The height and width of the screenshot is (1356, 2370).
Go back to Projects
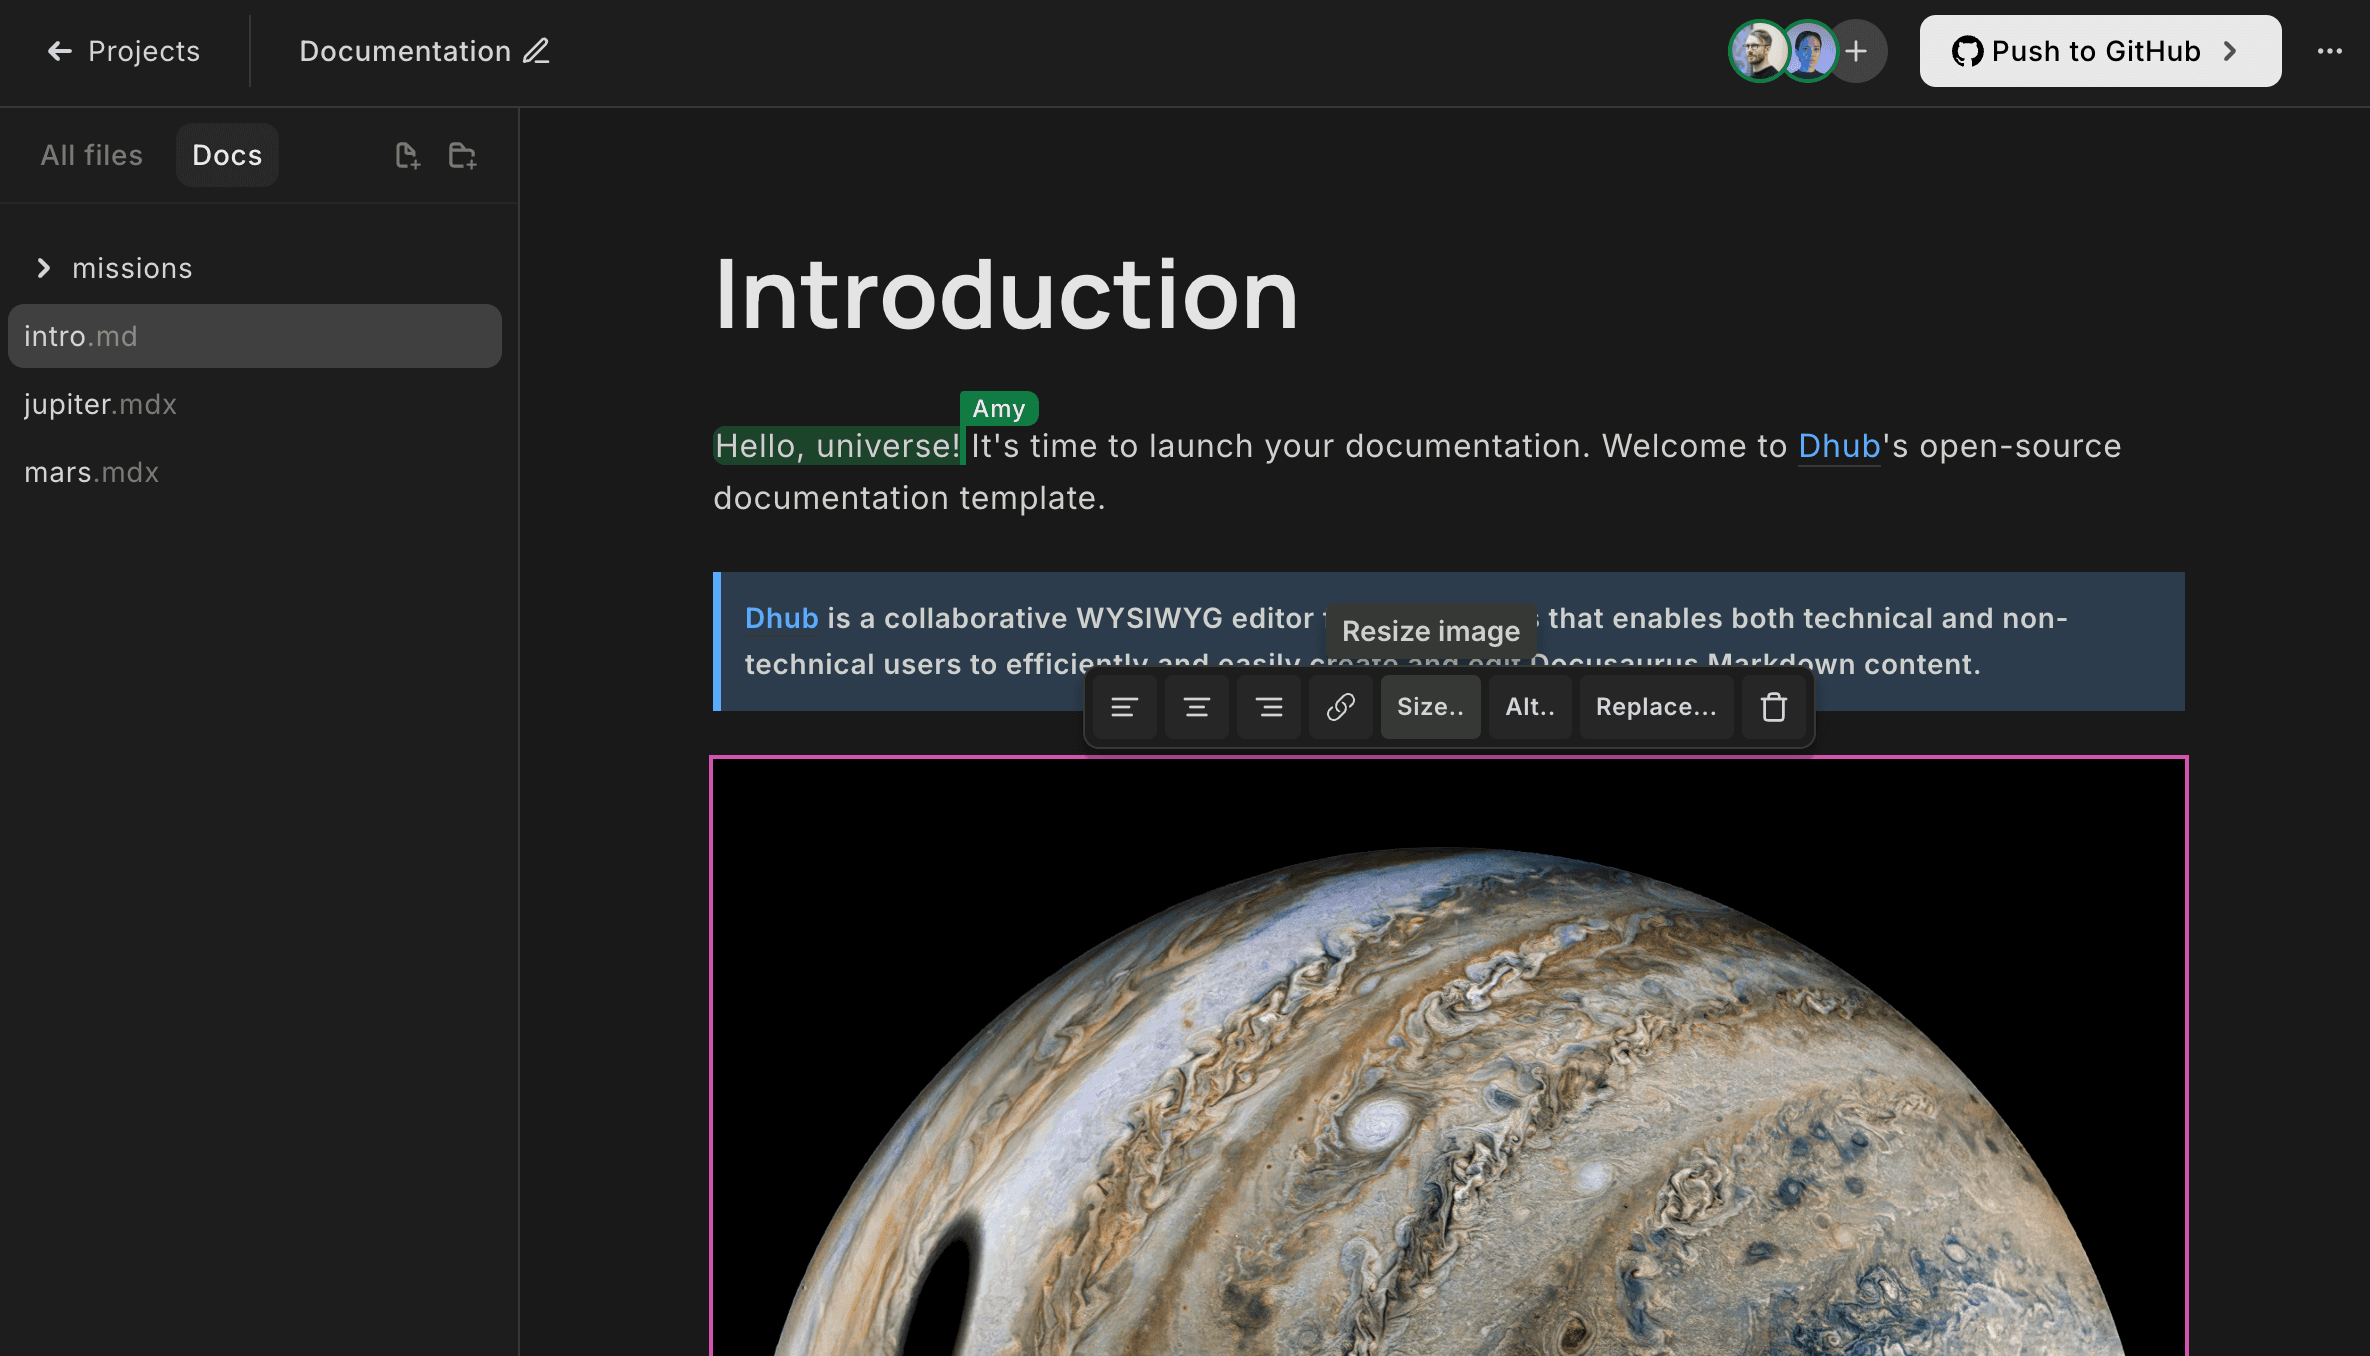pos(124,51)
